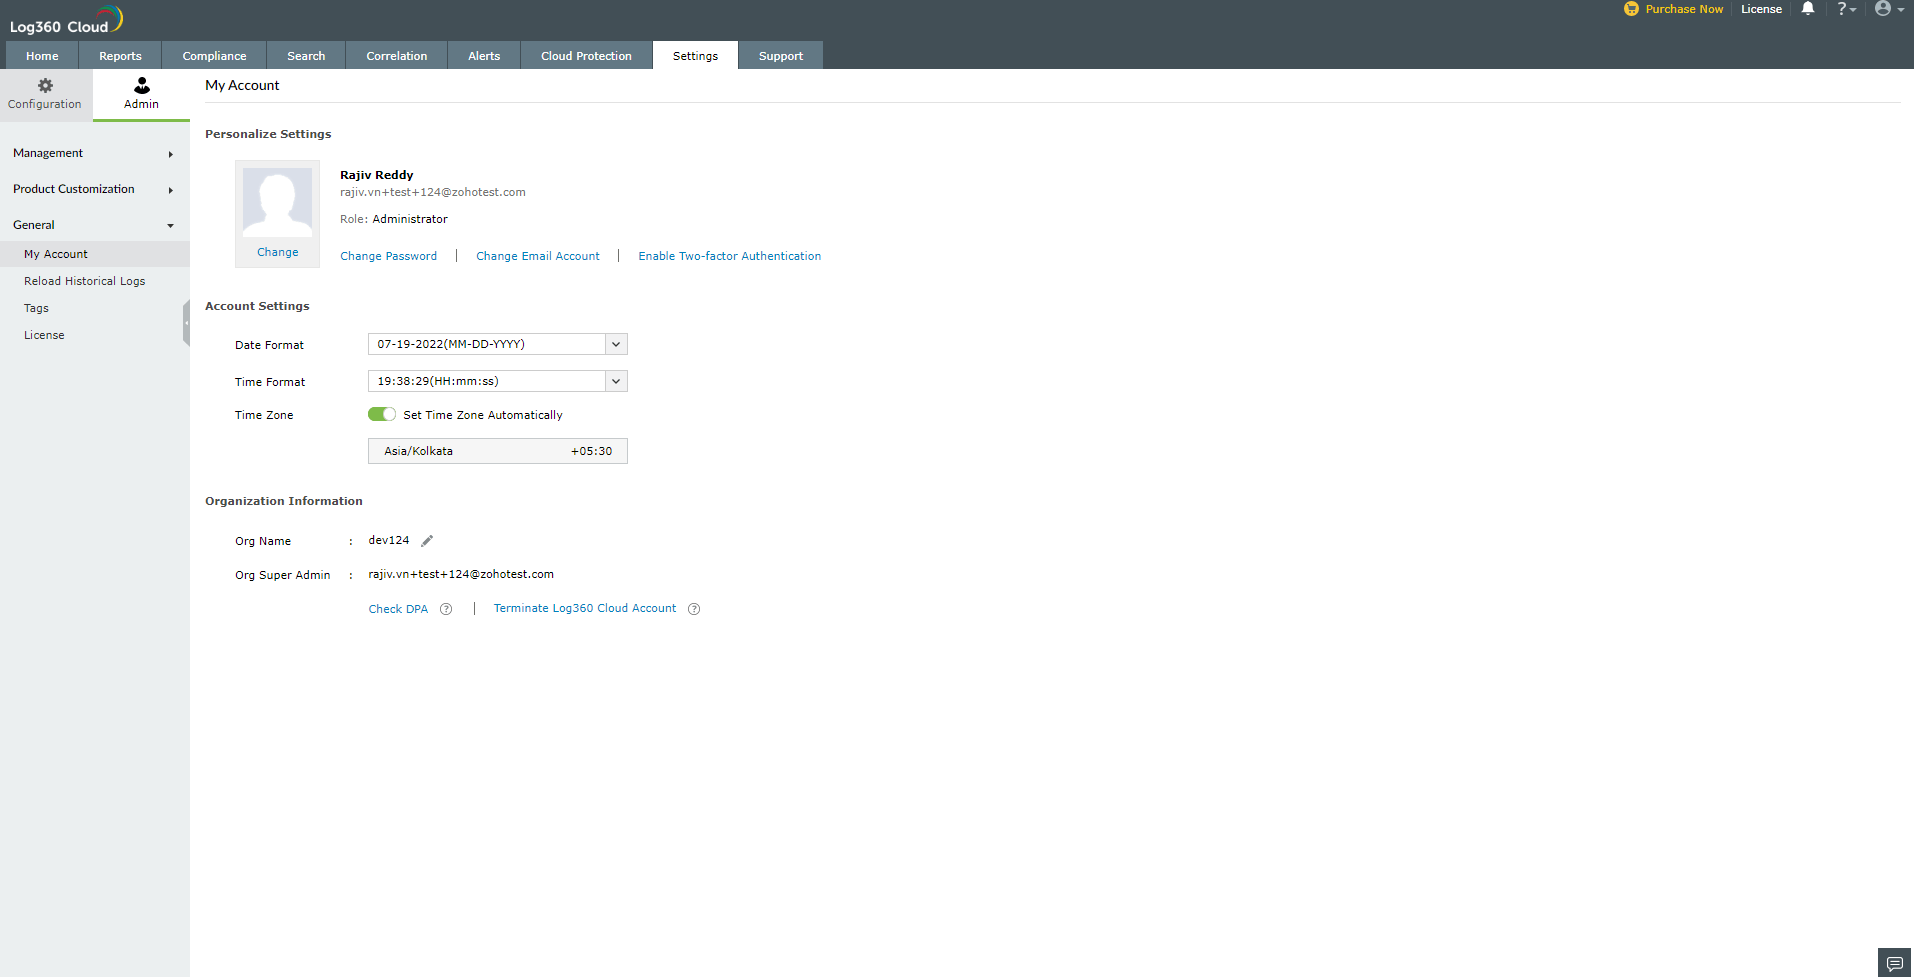Viewport: 1914px width, 977px height.
Task: Collapse the left sidebar panel handle
Action: [186, 323]
